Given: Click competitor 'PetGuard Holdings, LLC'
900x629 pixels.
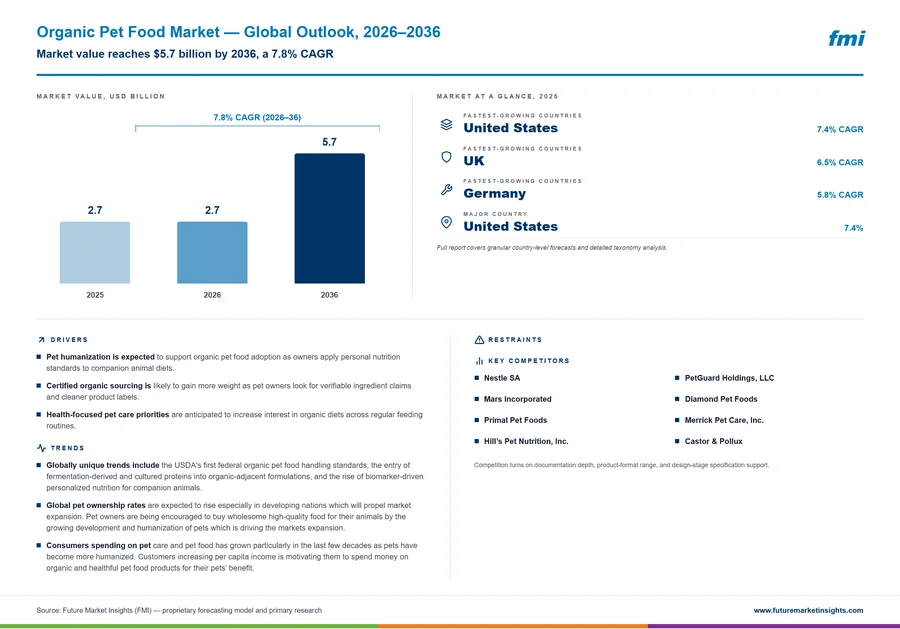Looking at the screenshot, I should (x=730, y=378).
